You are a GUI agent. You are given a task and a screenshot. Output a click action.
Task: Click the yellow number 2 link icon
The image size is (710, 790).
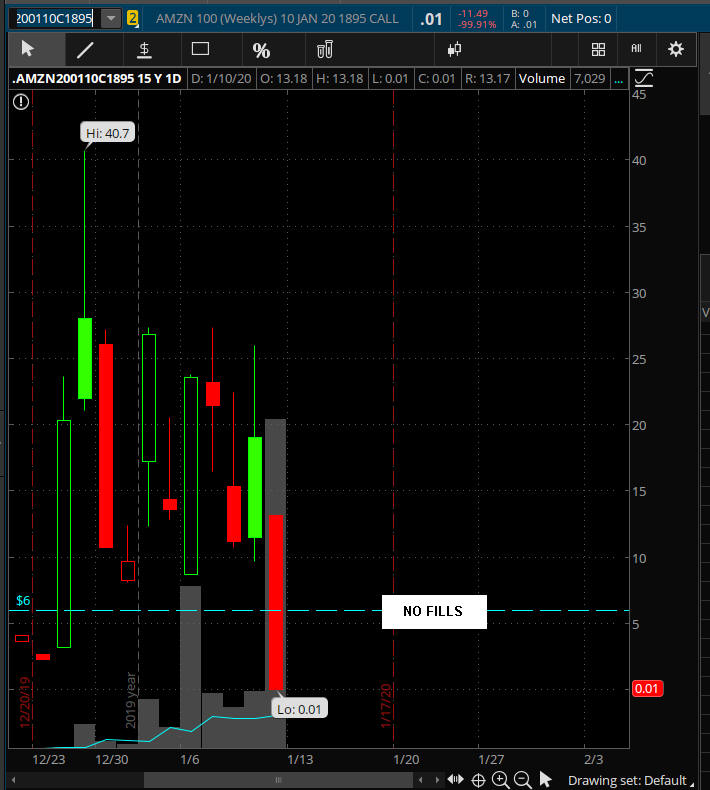[133, 19]
